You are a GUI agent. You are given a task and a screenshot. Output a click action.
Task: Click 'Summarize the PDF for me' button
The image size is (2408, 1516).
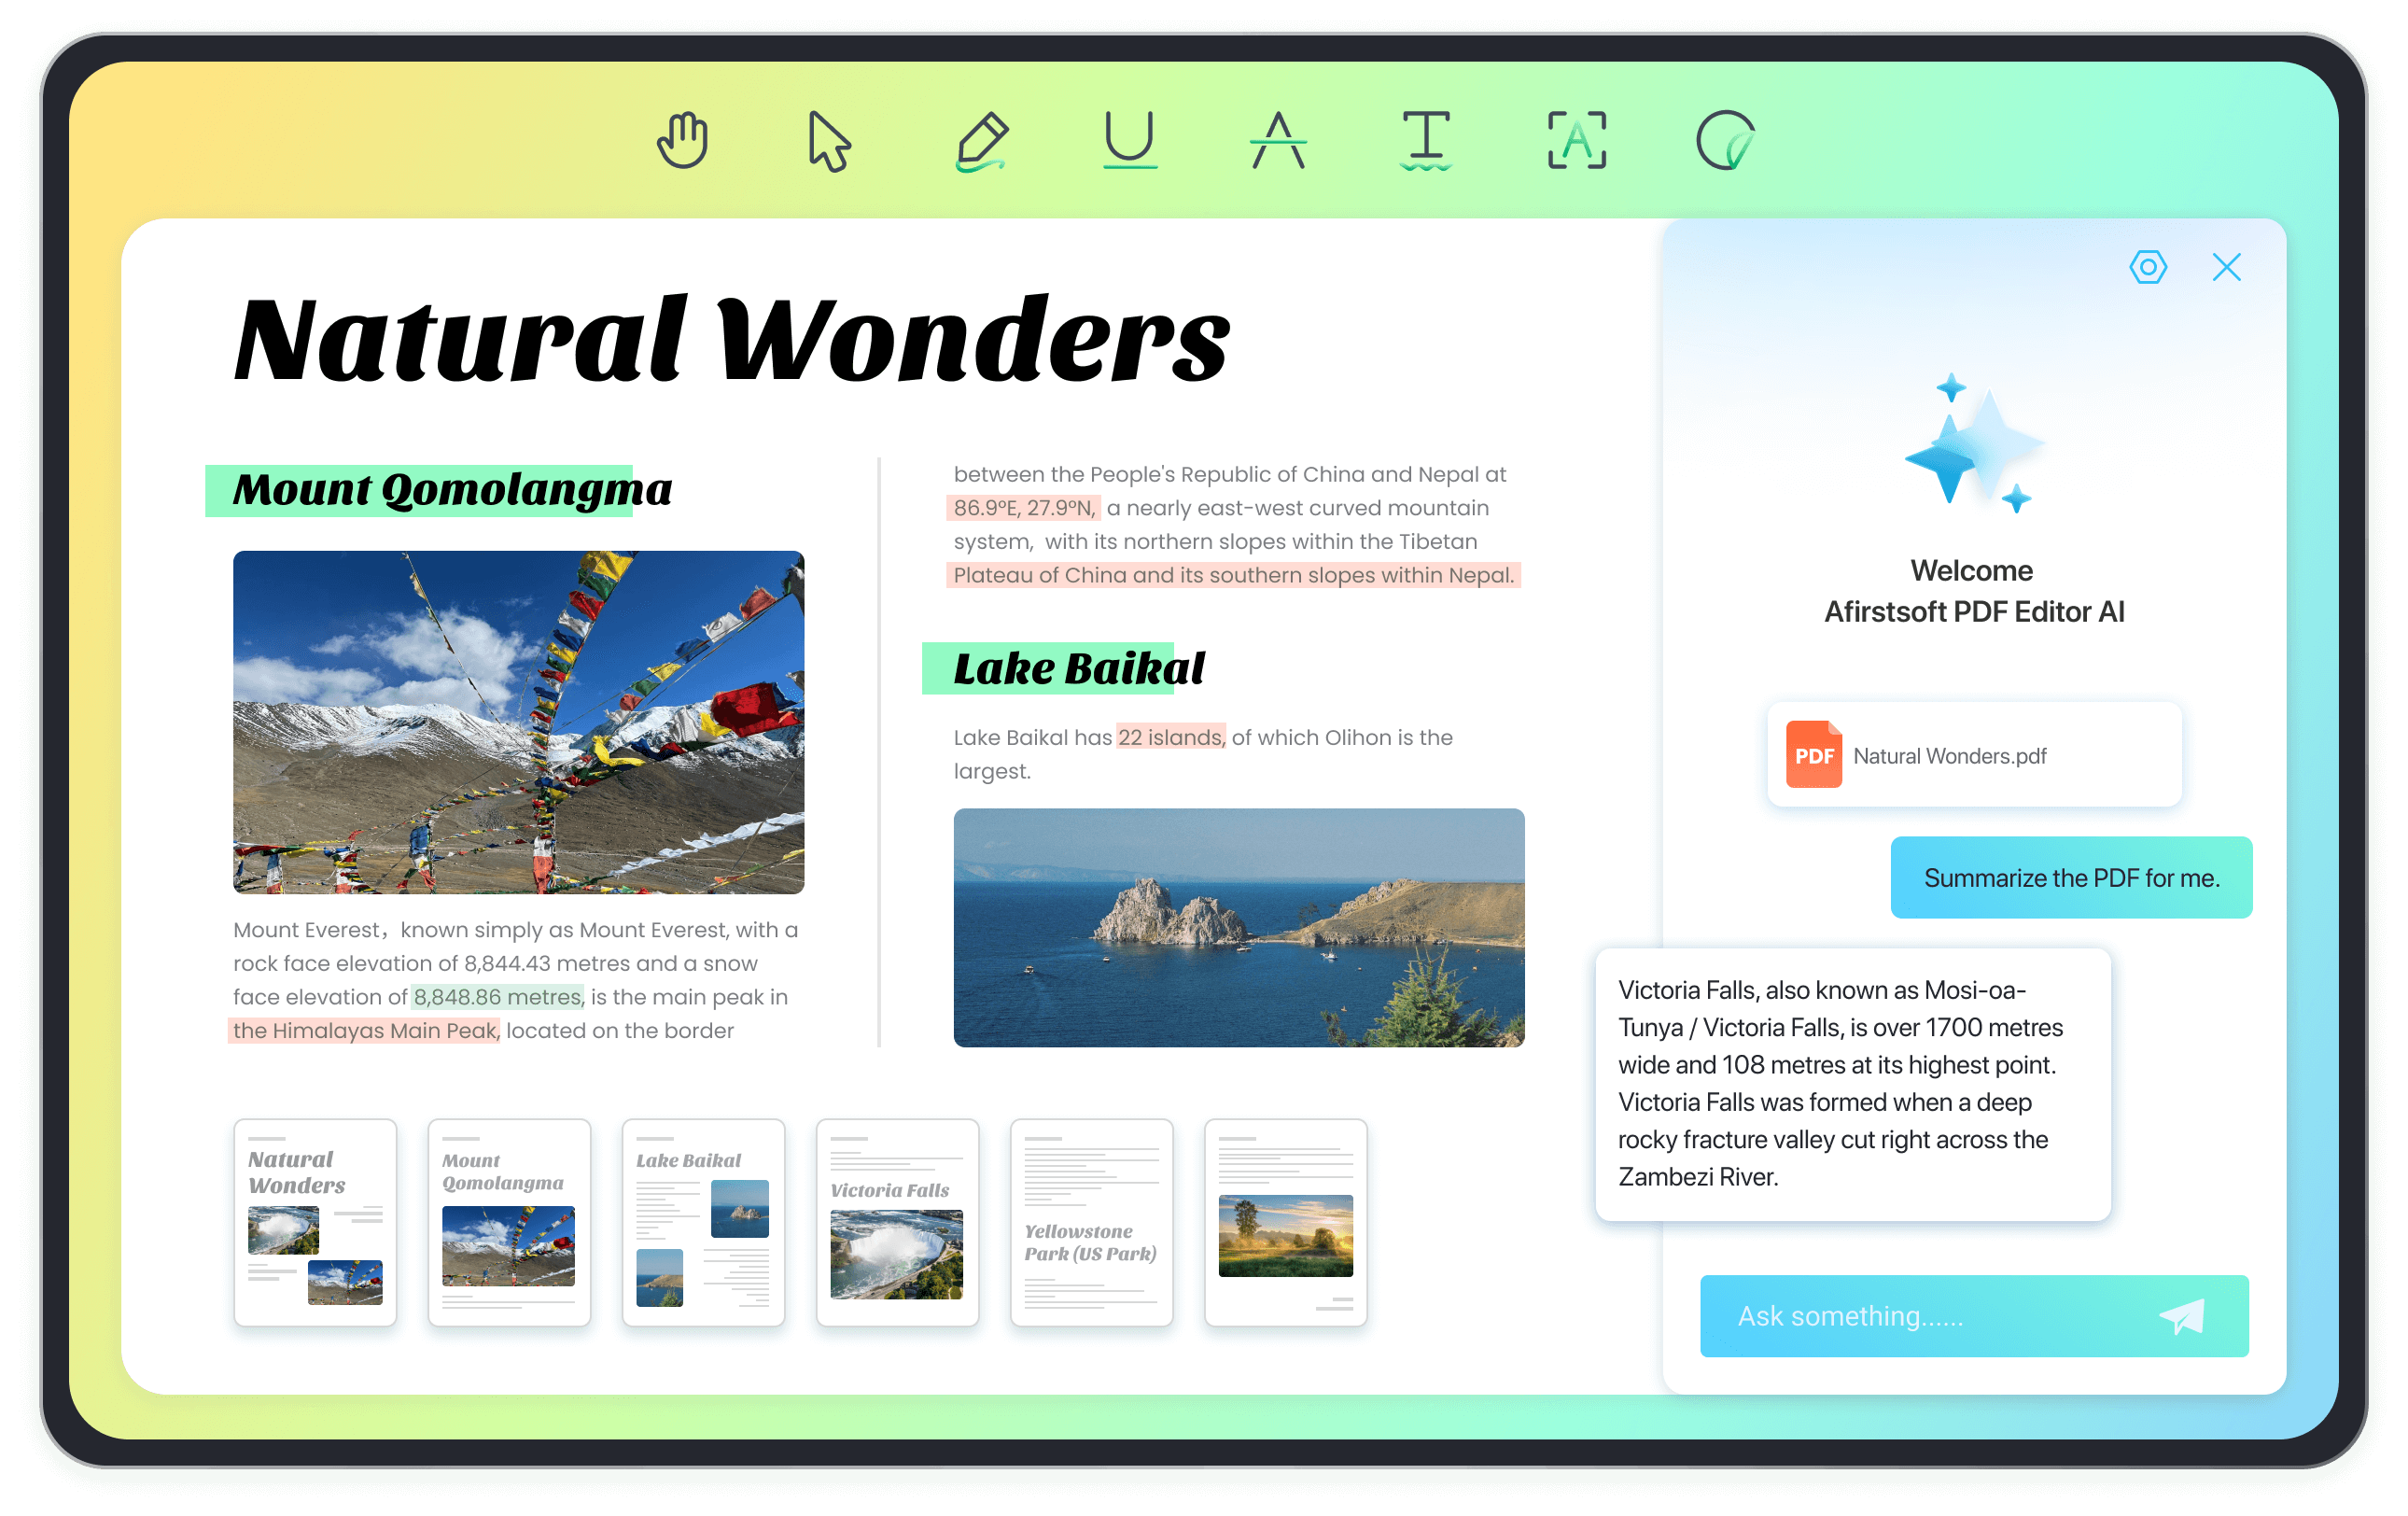[x=2069, y=877]
